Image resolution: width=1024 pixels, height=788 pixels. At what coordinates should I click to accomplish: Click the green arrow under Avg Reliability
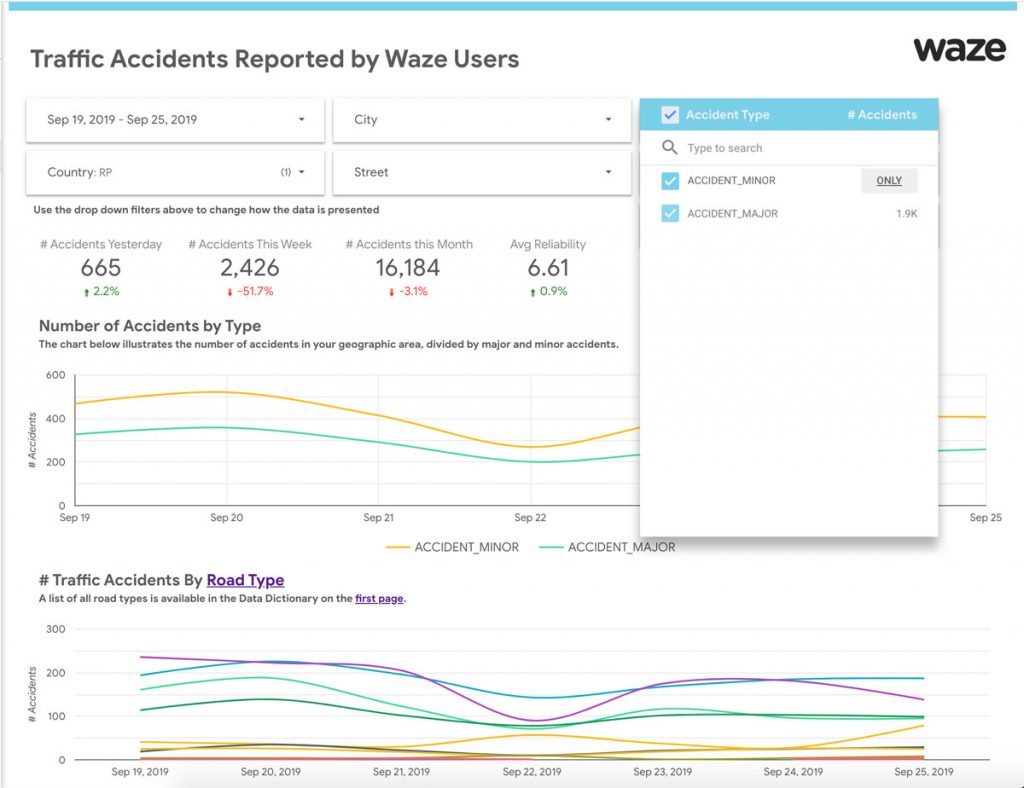pos(530,292)
